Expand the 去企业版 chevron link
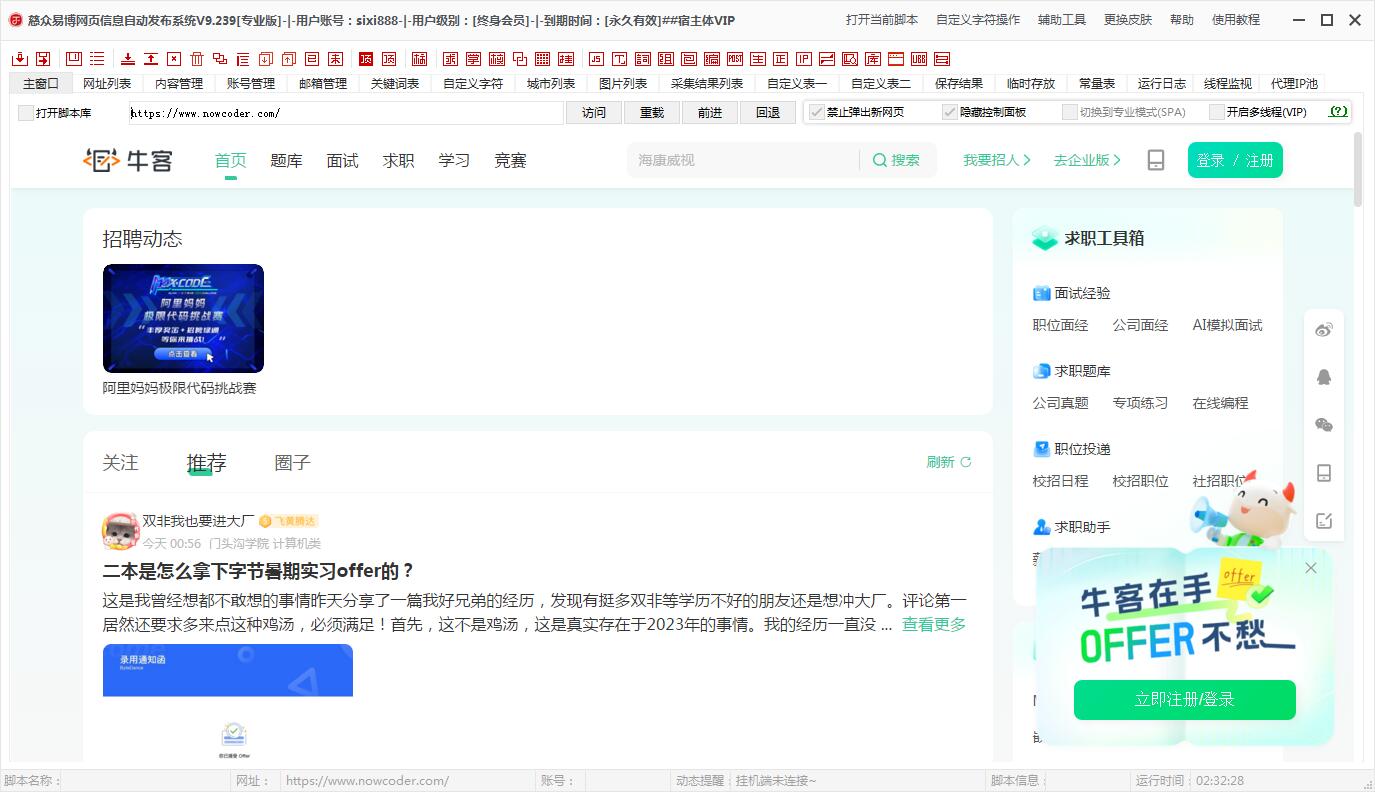1375x792 pixels. point(1087,160)
